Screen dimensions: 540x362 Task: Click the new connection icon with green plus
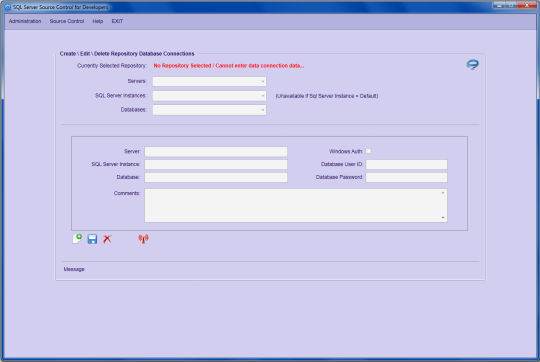[x=77, y=239]
